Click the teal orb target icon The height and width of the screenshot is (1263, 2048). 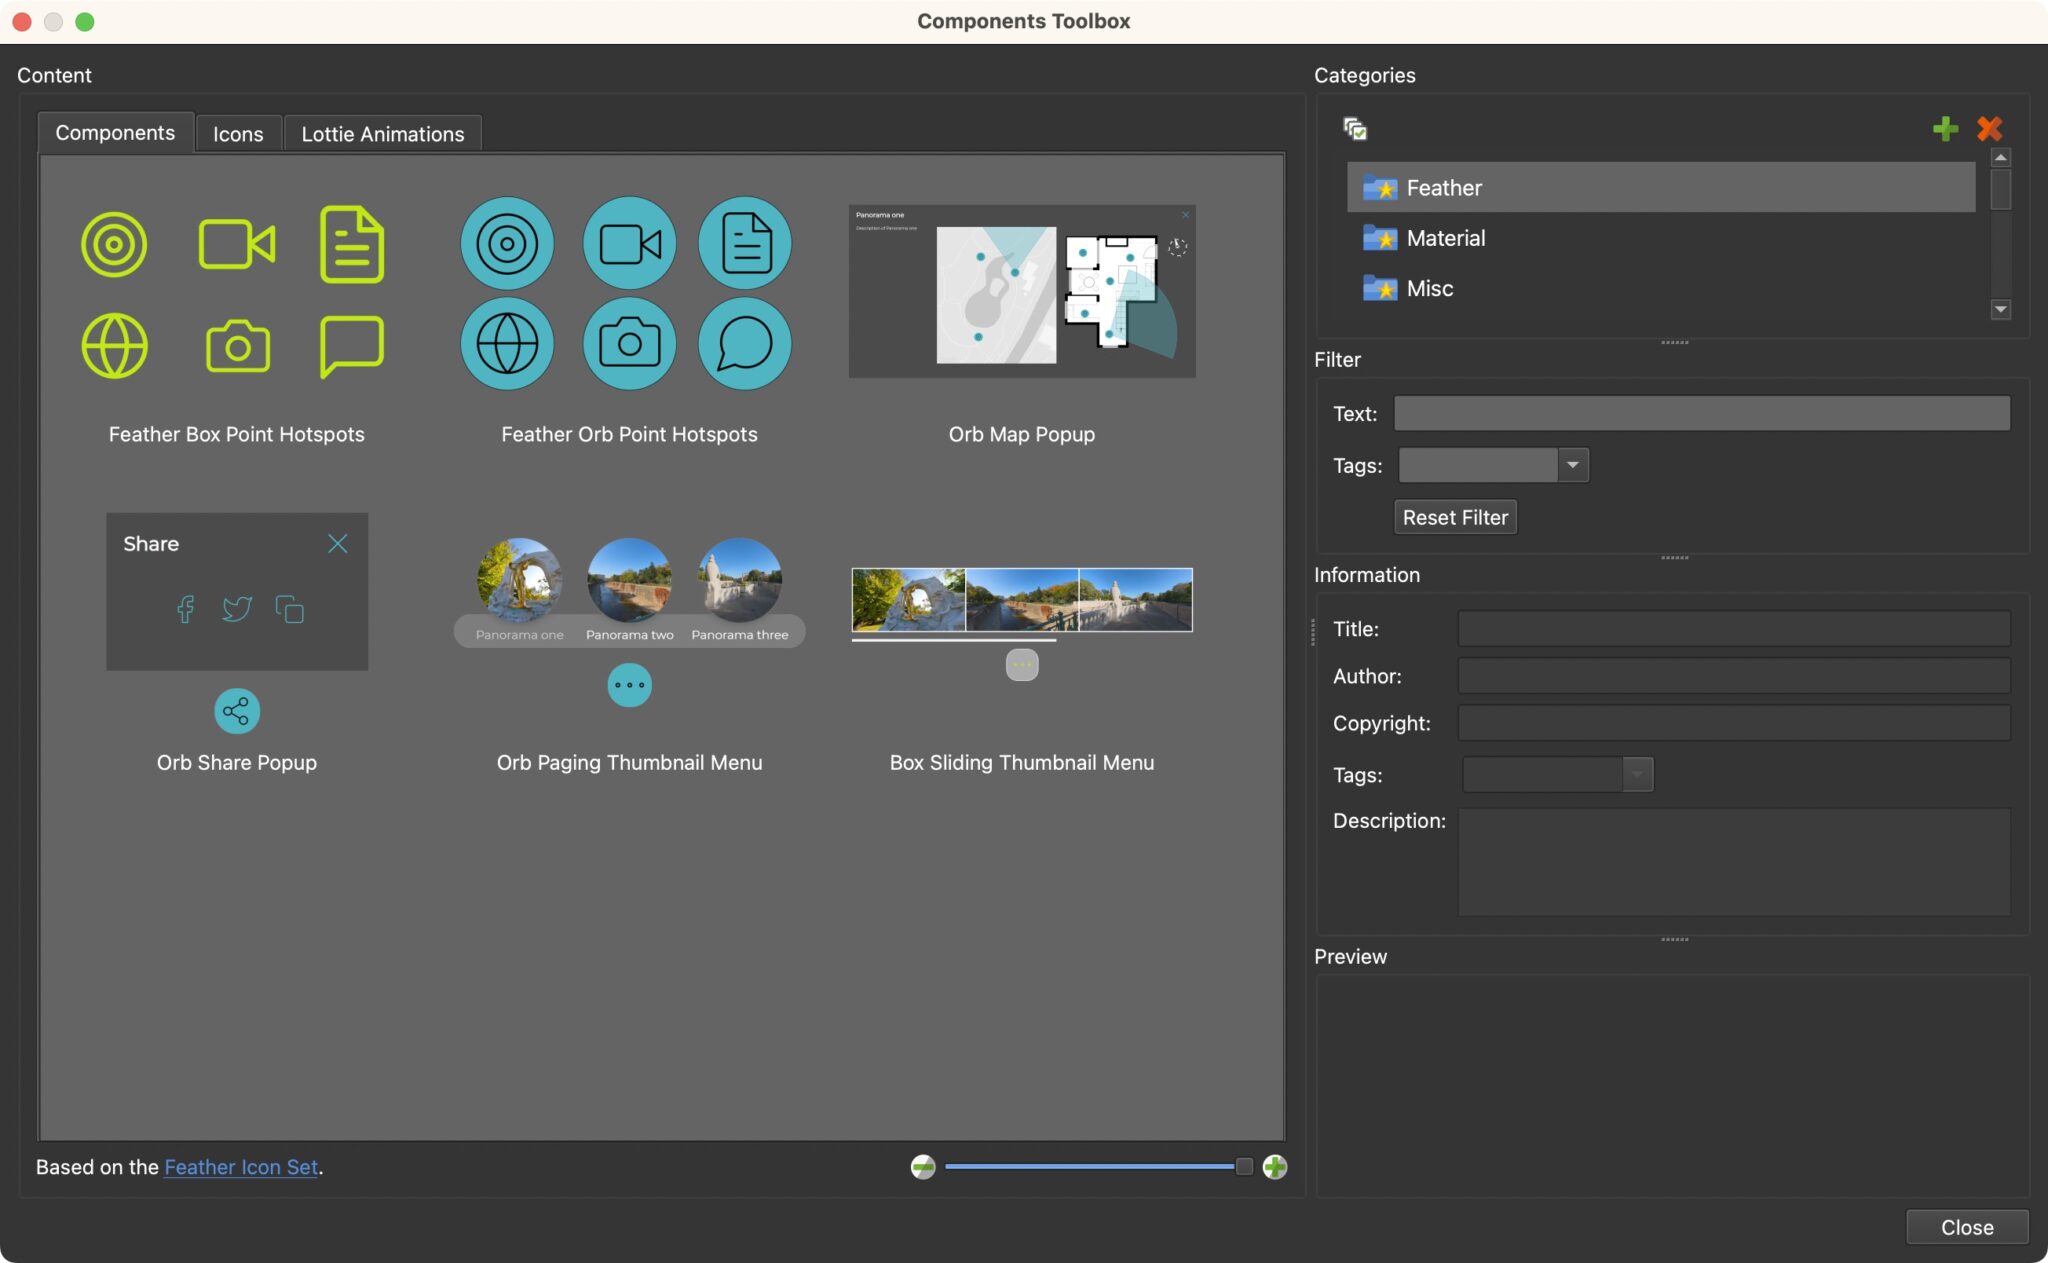507,243
